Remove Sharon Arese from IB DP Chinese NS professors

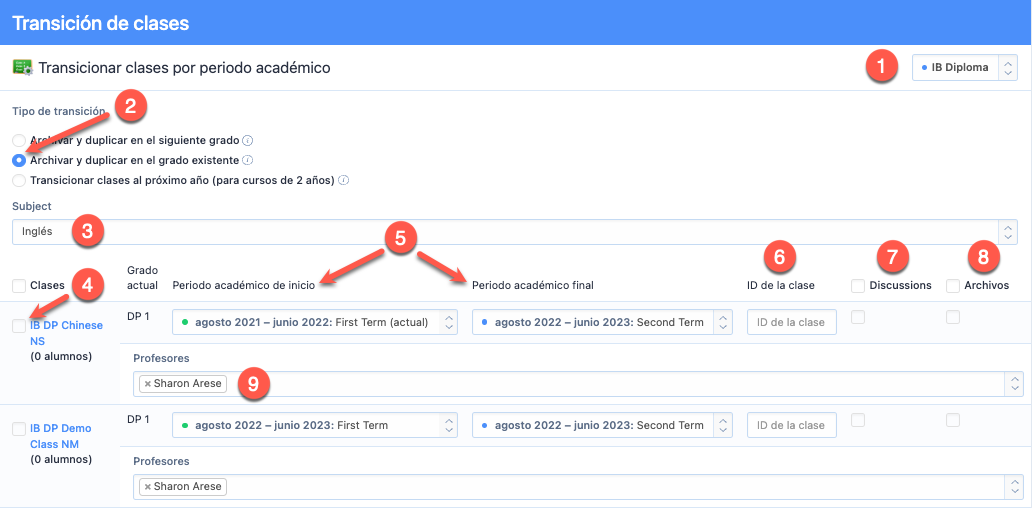[x=148, y=384]
